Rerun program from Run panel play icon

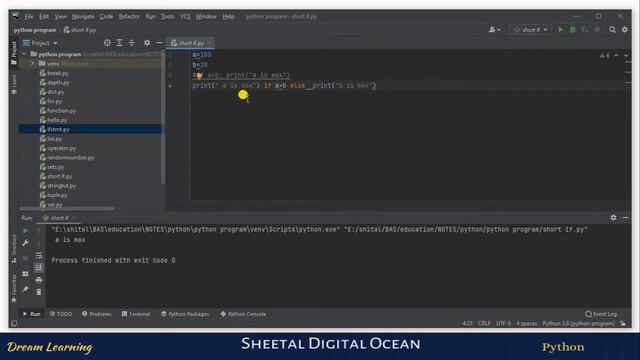pyautogui.click(x=25, y=231)
